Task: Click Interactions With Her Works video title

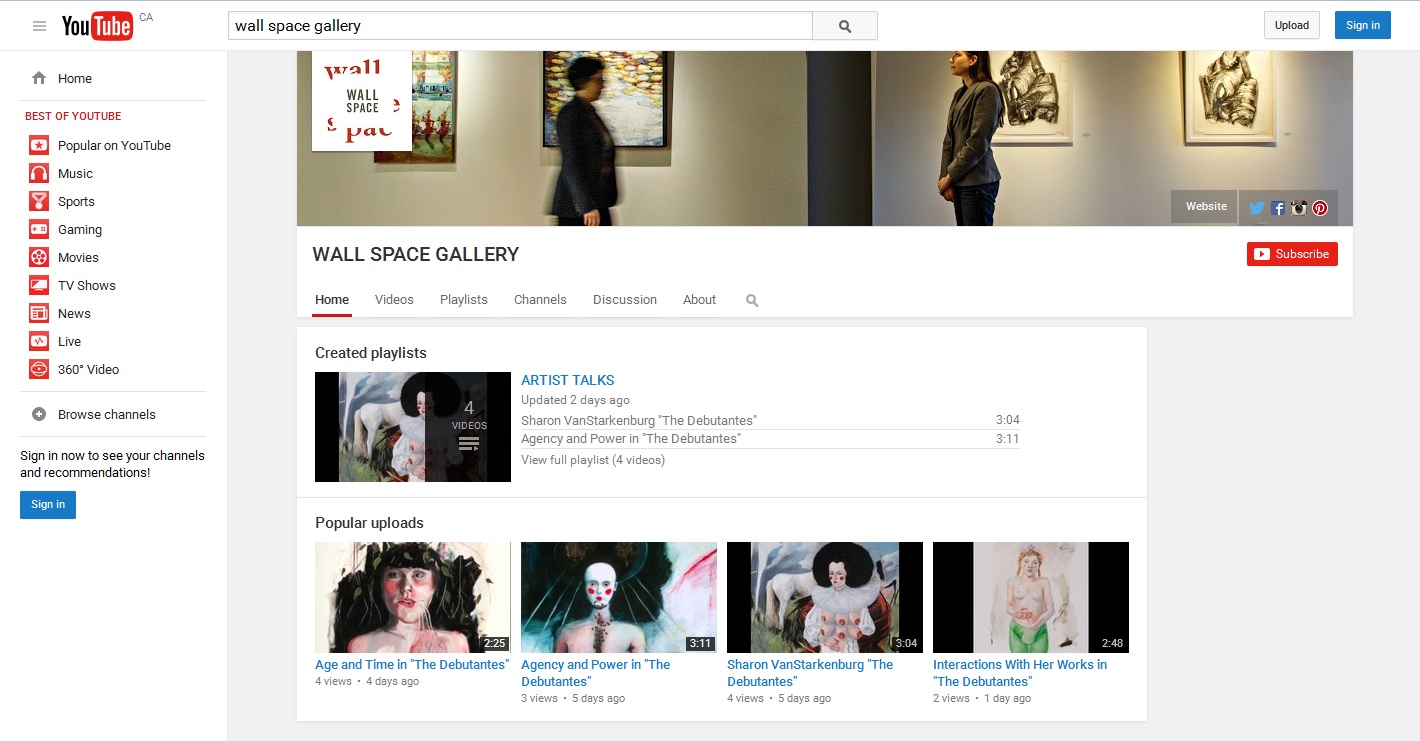Action: pyautogui.click(x=1020, y=673)
